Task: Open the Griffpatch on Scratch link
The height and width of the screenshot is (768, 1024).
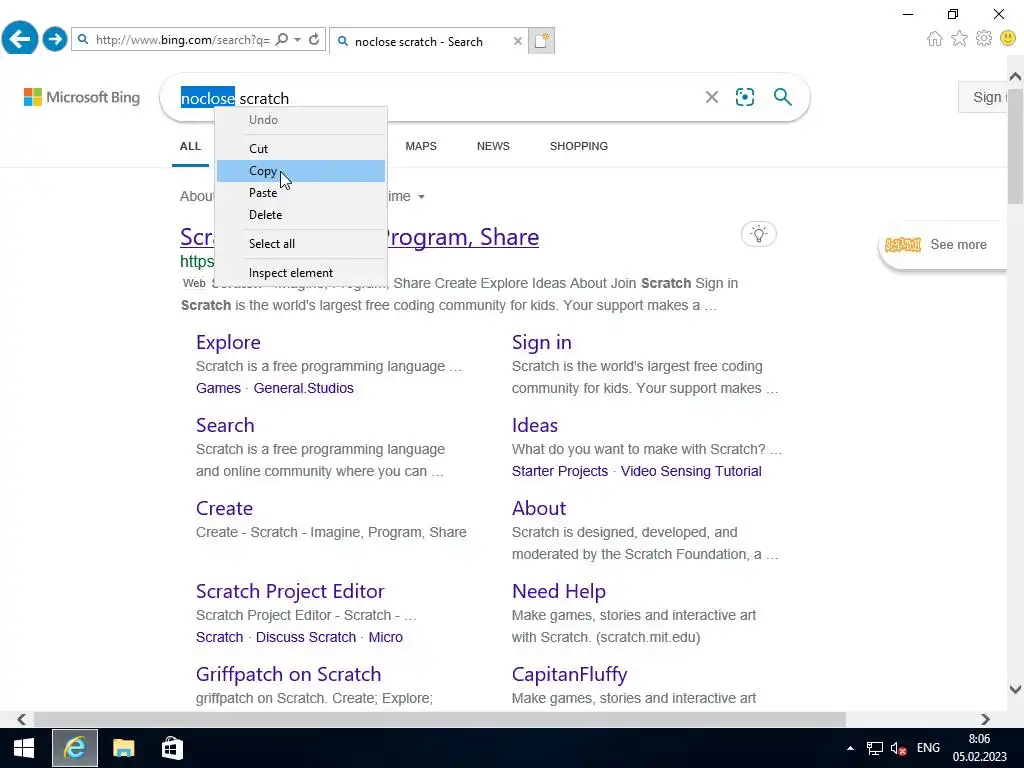Action: (288, 674)
